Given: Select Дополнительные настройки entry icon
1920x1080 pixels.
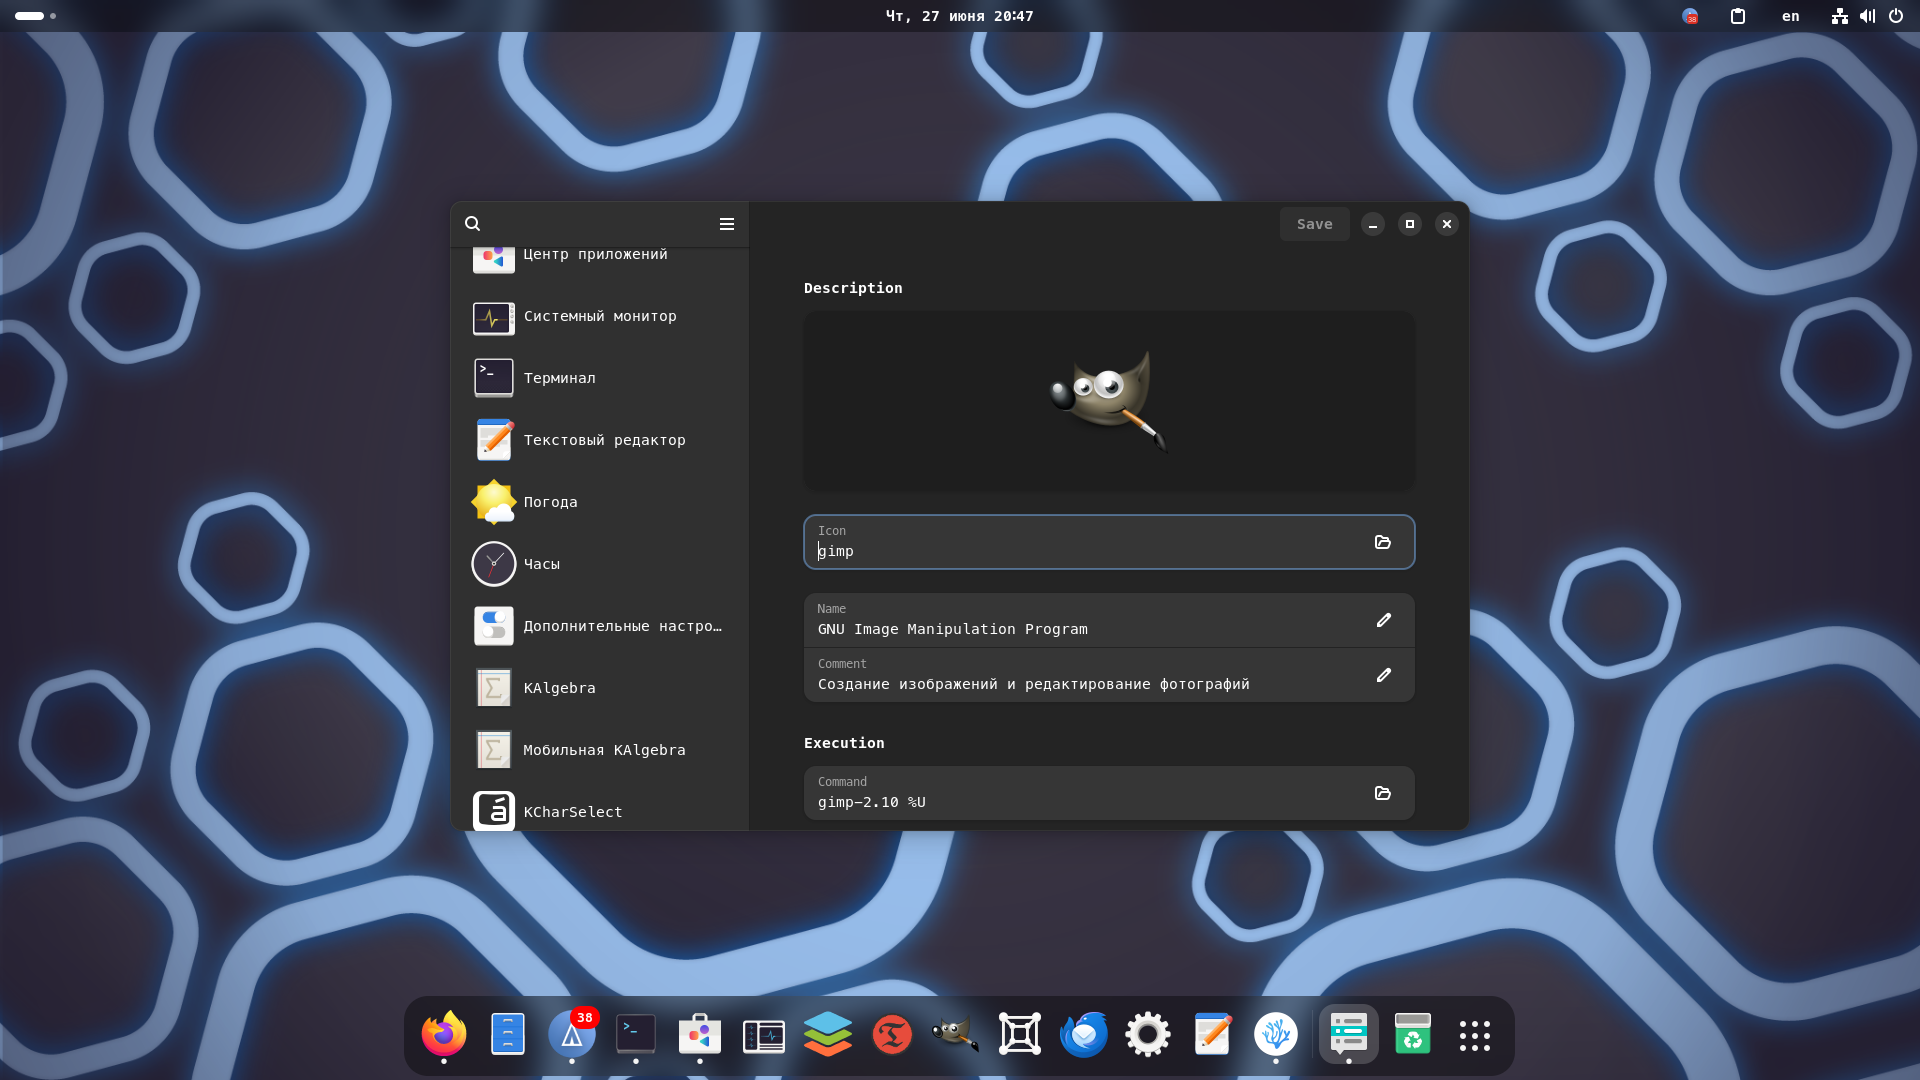Looking at the screenshot, I should (x=493, y=627).
